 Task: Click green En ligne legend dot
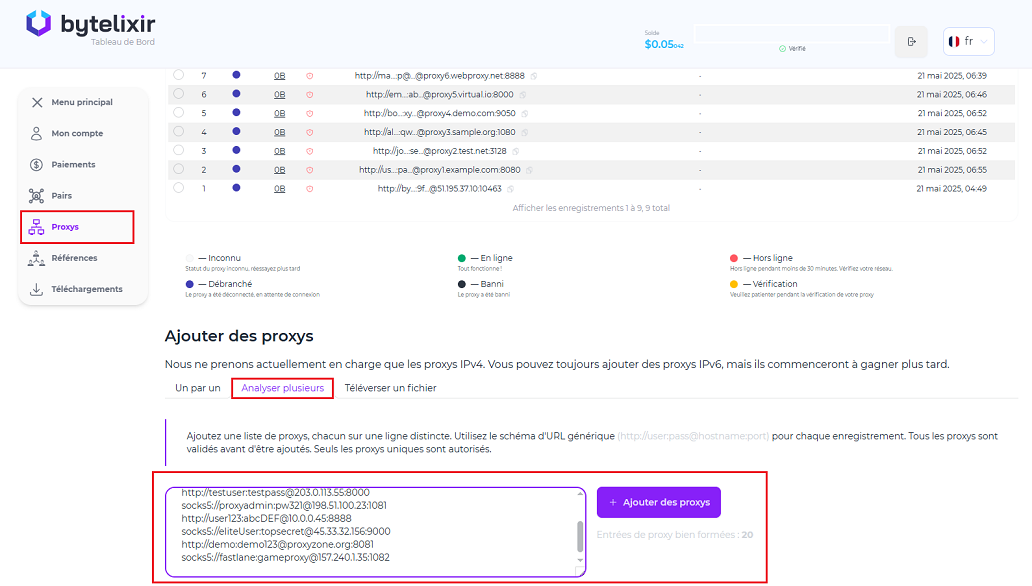coord(461,258)
